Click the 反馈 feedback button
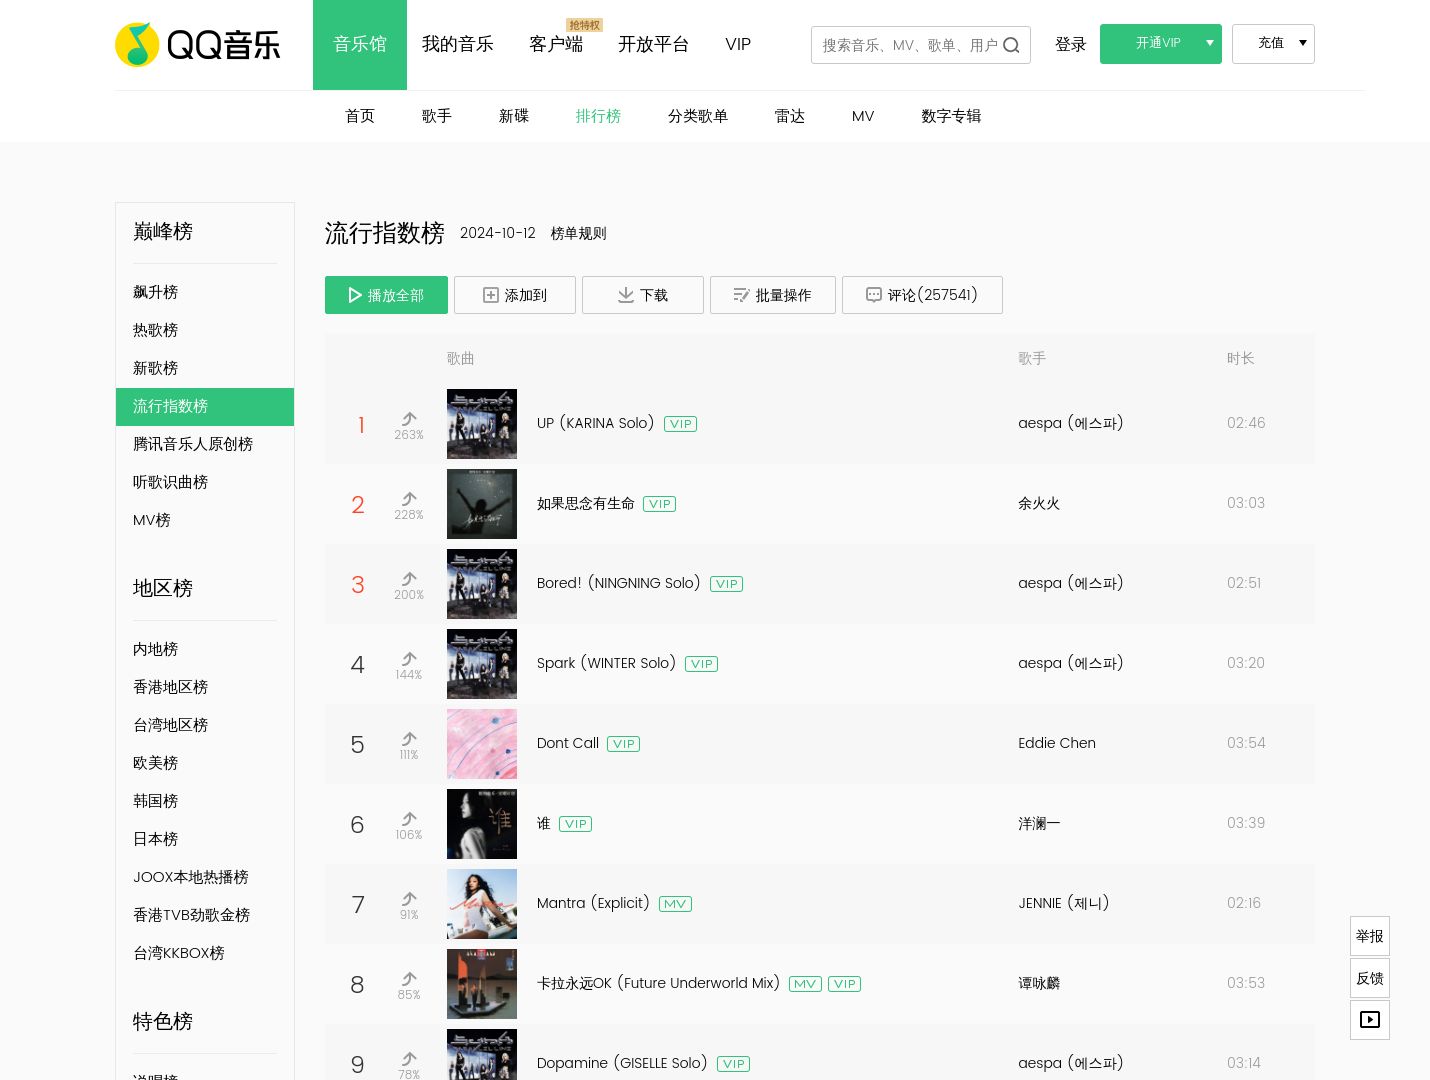The height and width of the screenshot is (1080, 1430). tap(1370, 978)
